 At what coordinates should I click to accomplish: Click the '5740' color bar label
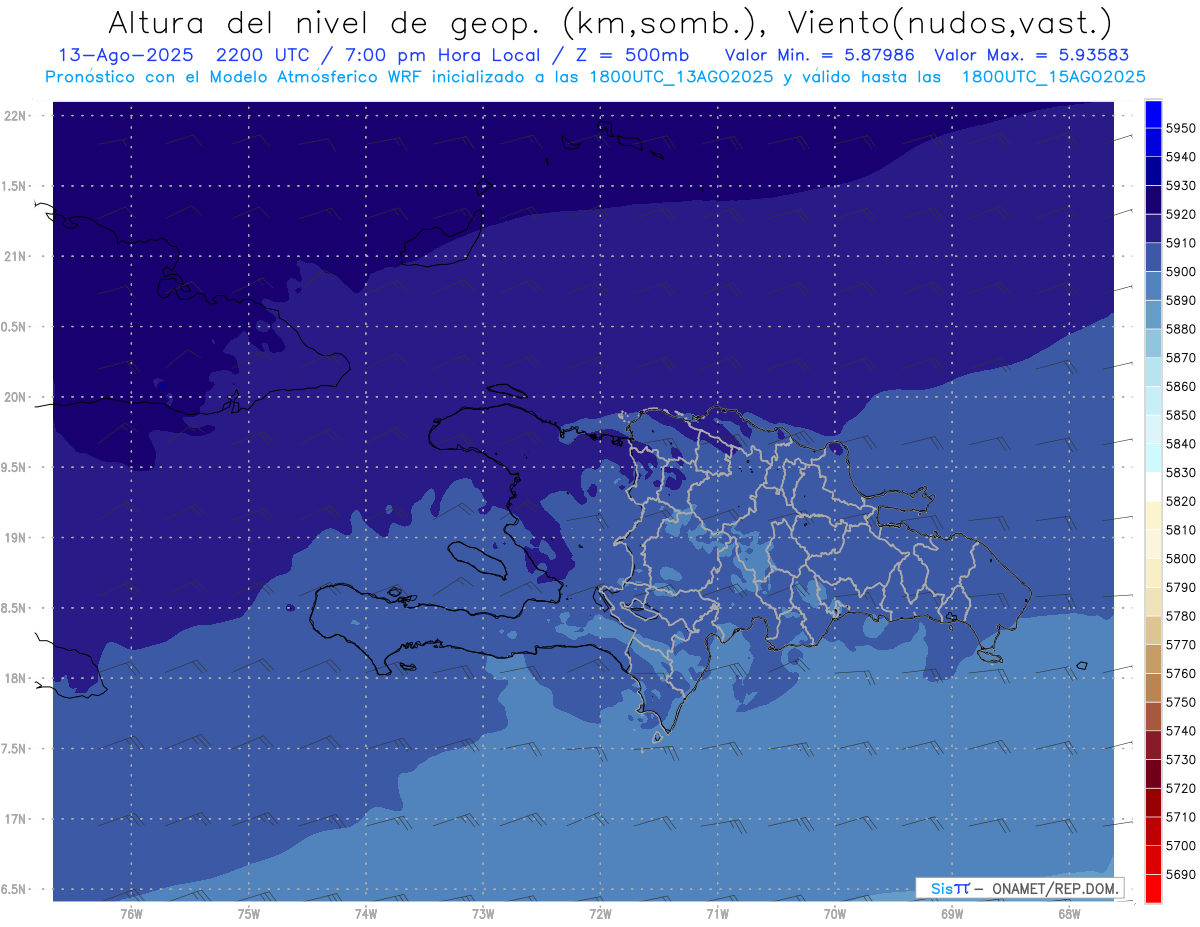1181,730
